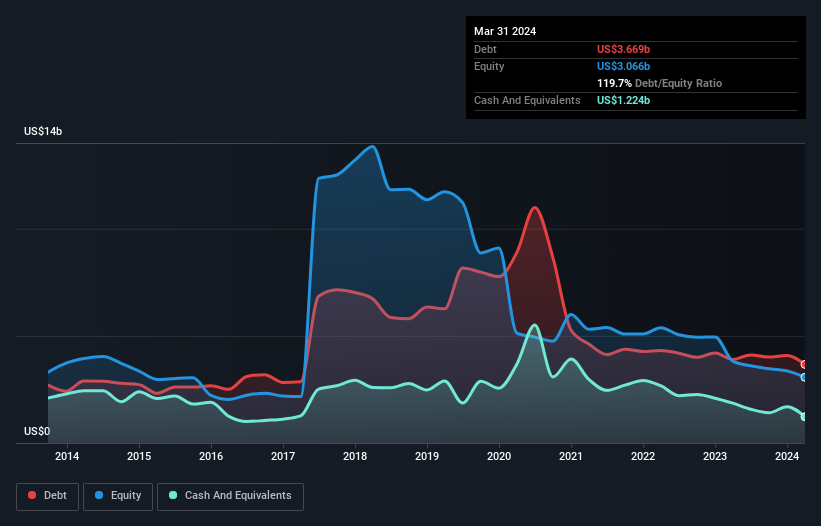Select the teal Cash endpoint marker on chart
821x526 pixels.
coord(804,417)
